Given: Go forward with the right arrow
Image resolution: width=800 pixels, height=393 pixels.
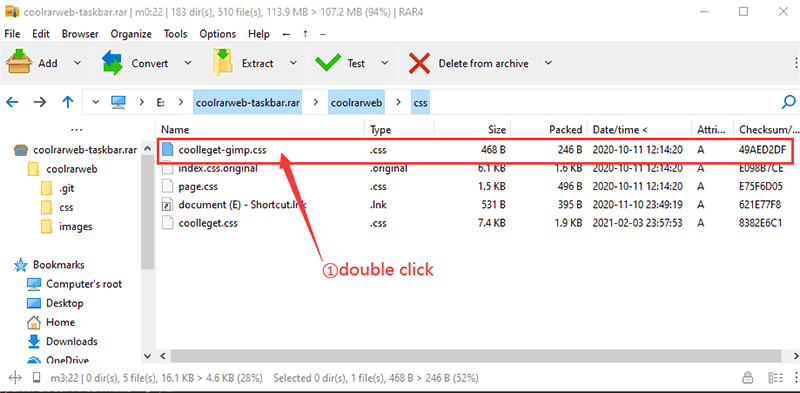Looking at the screenshot, I should 40,102.
